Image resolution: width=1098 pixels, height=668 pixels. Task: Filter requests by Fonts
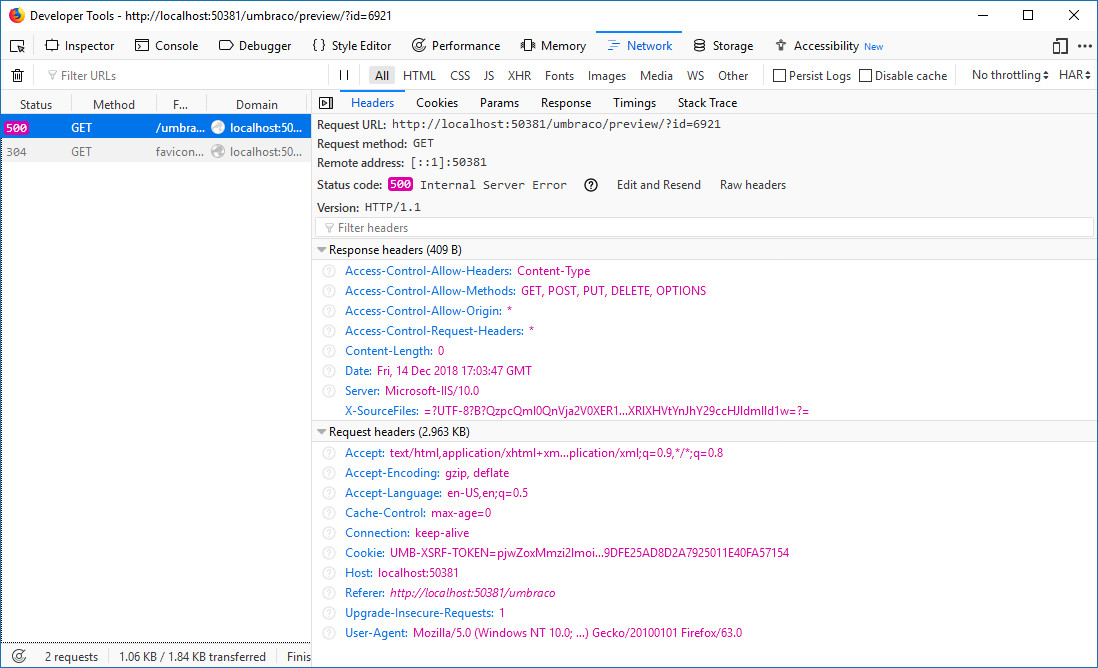(560, 76)
